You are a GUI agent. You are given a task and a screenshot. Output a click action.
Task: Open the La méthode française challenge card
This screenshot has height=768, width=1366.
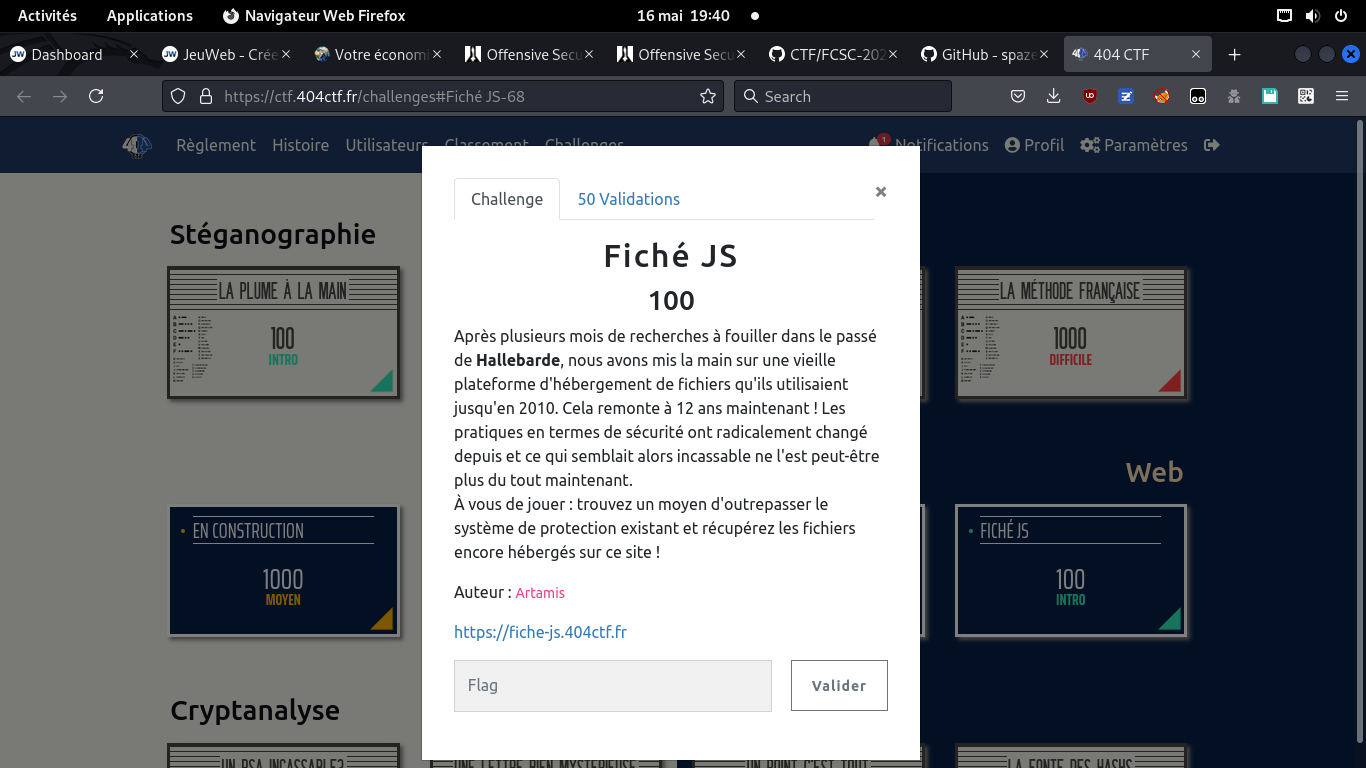pyautogui.click(x=1070, y=332)
